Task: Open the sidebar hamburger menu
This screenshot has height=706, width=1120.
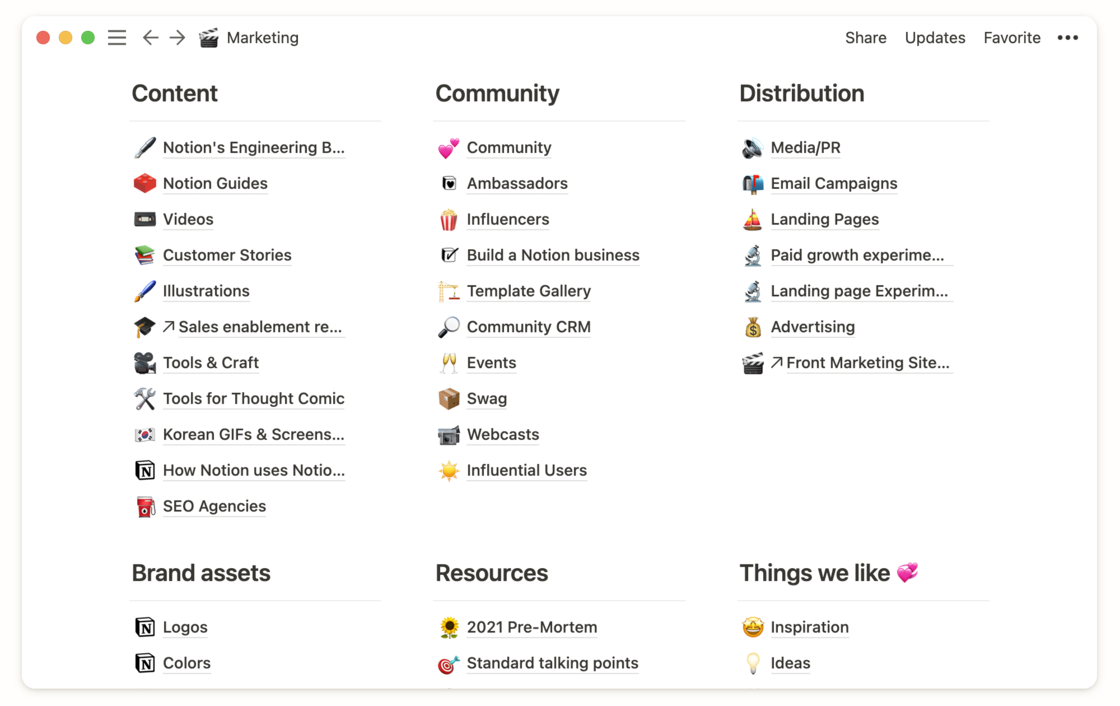Action: tap(117, 38)
